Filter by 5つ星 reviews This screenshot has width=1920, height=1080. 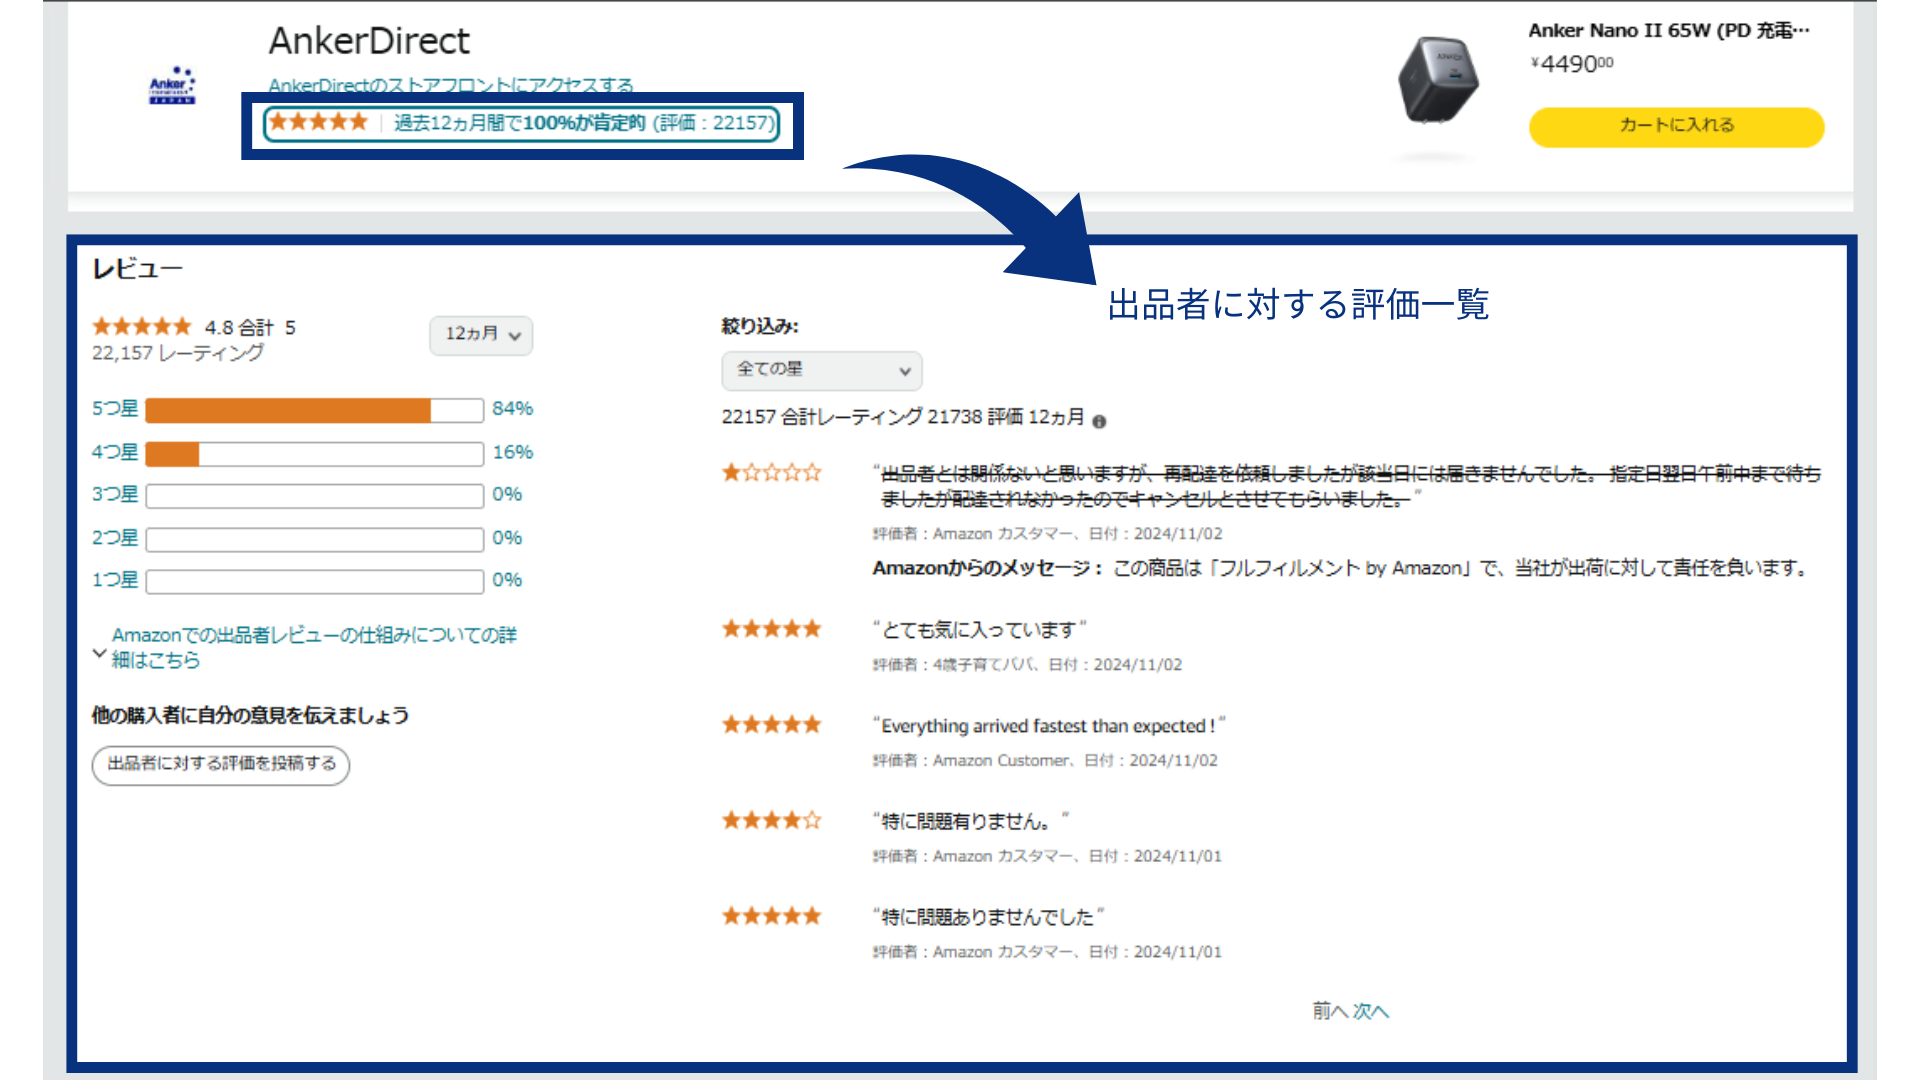coord(115,409)
